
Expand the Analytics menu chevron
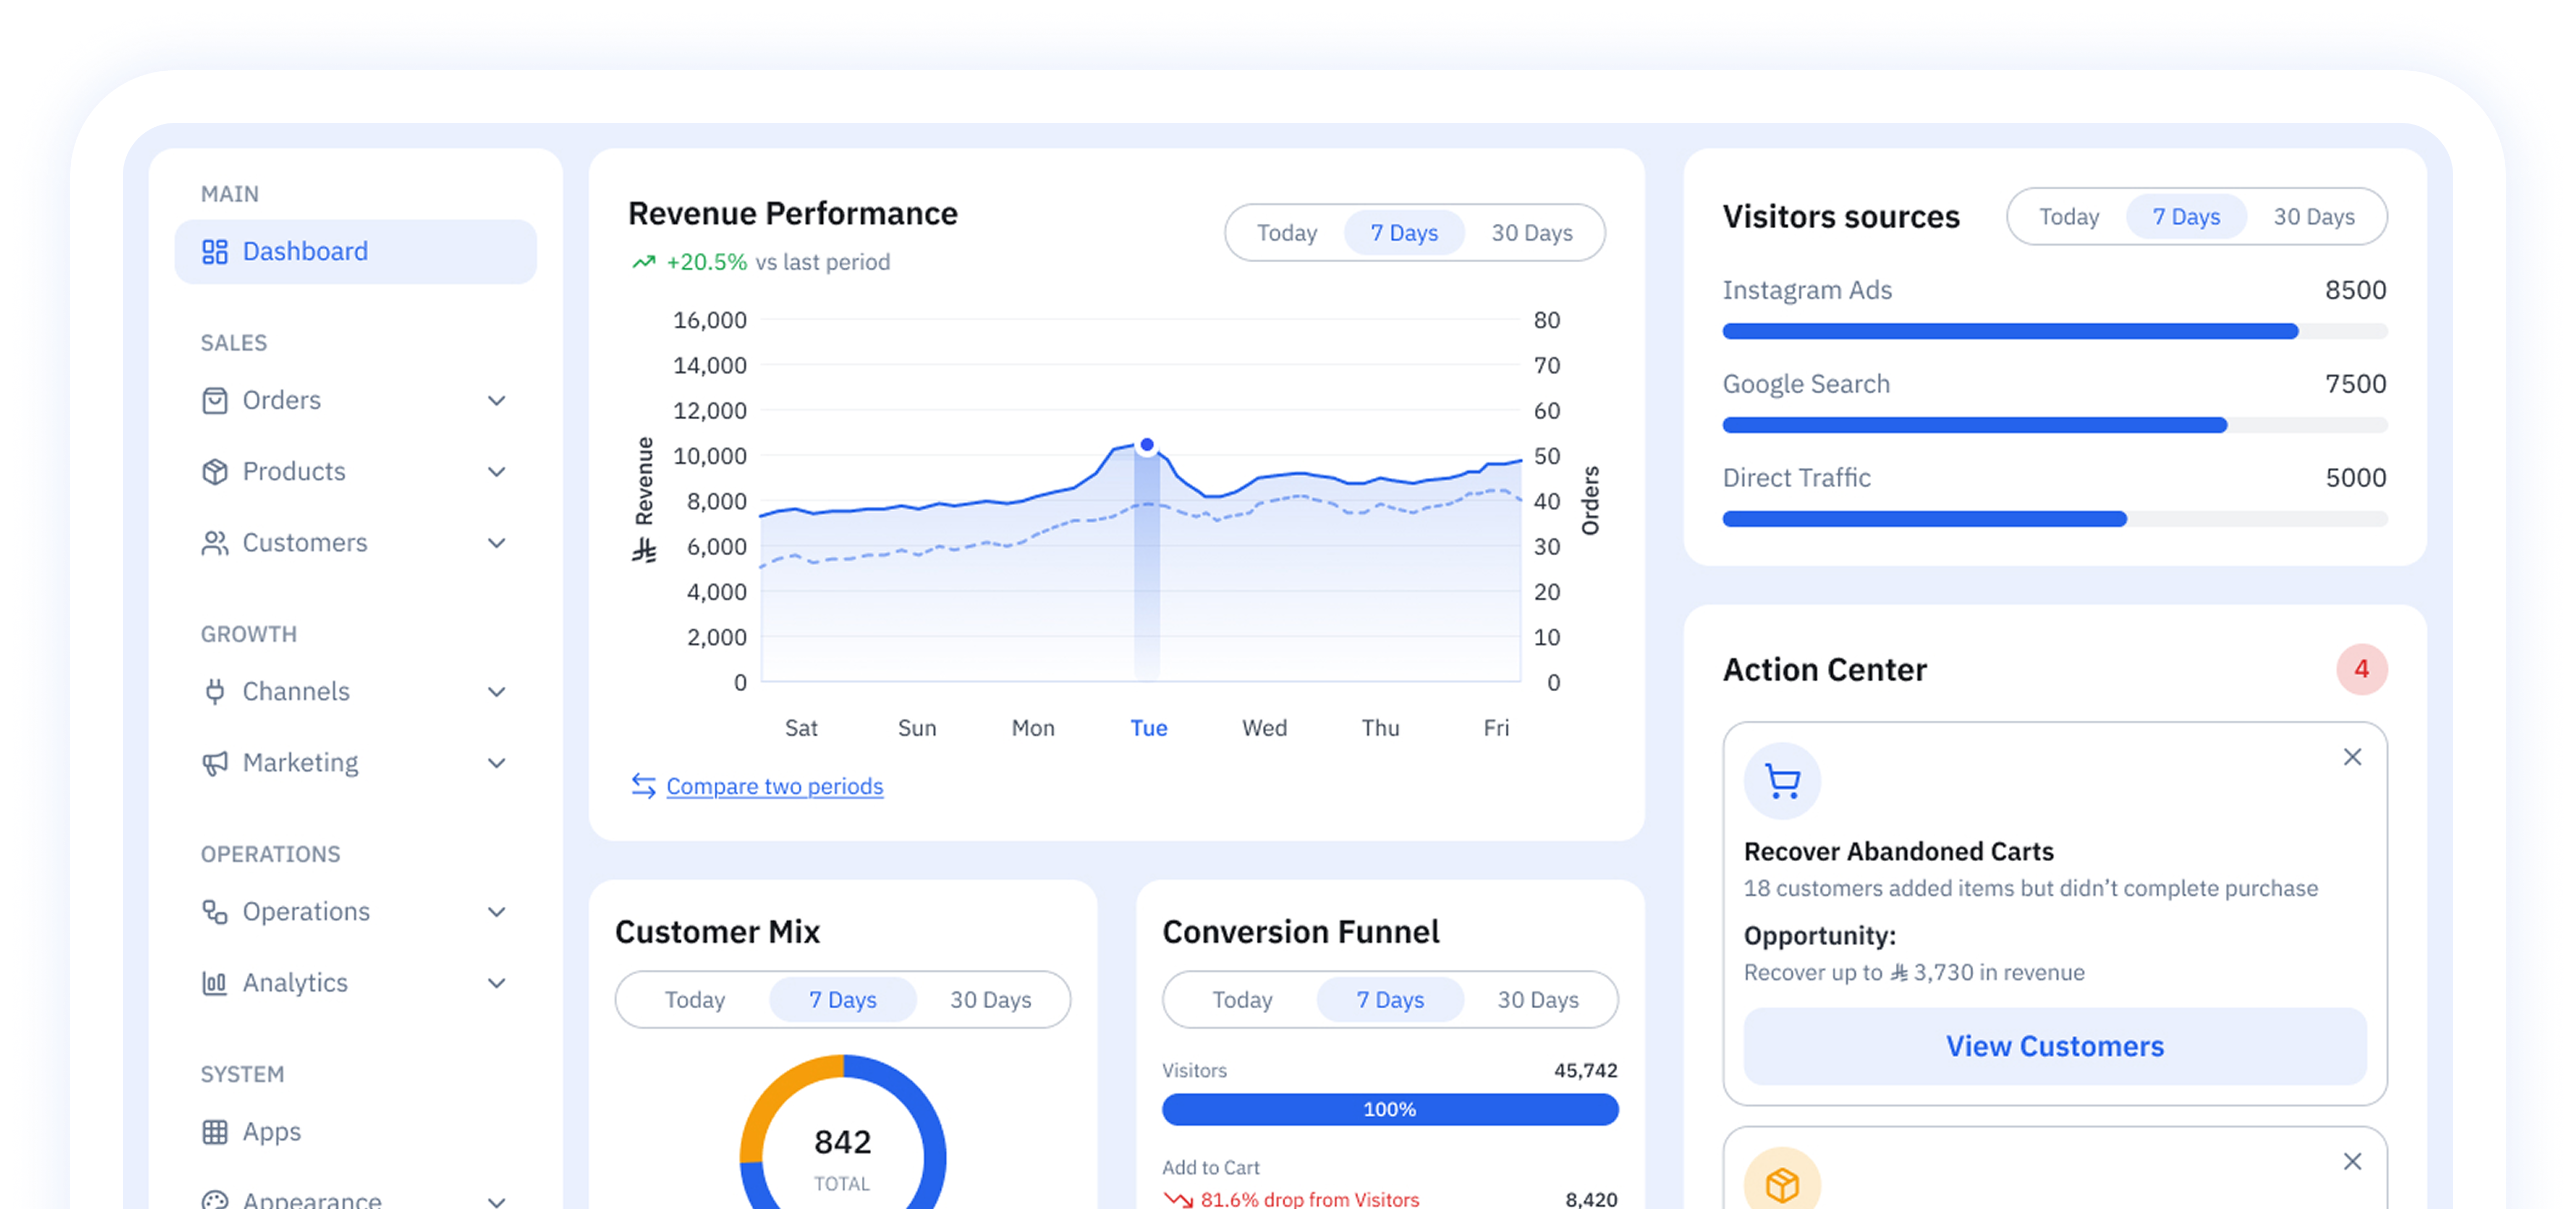tap(496, 983)
